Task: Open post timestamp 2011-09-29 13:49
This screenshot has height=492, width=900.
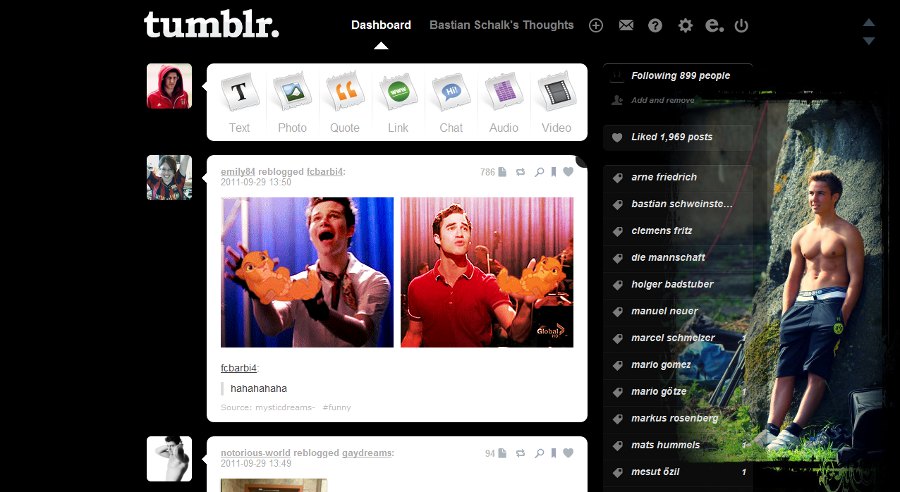Action: tap(256, 463)
